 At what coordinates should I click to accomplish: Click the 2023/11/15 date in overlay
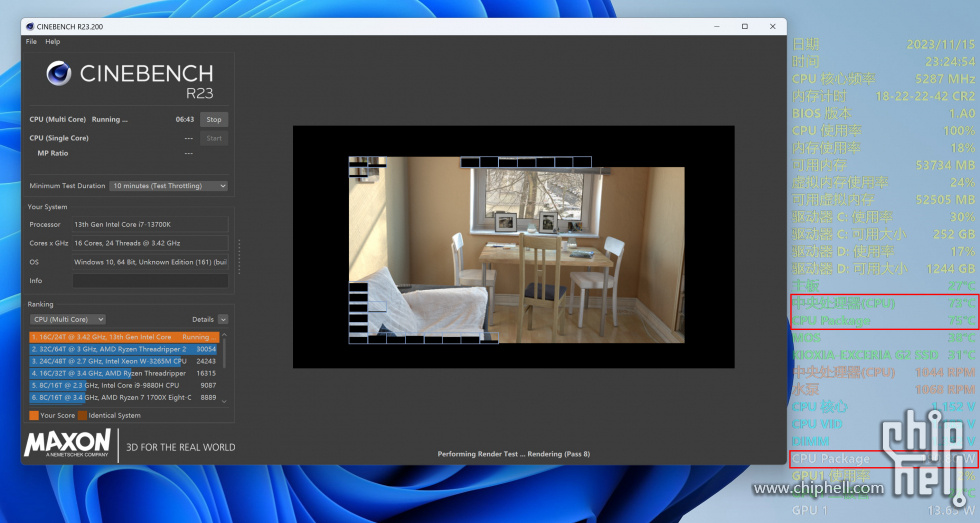point(941,44)
